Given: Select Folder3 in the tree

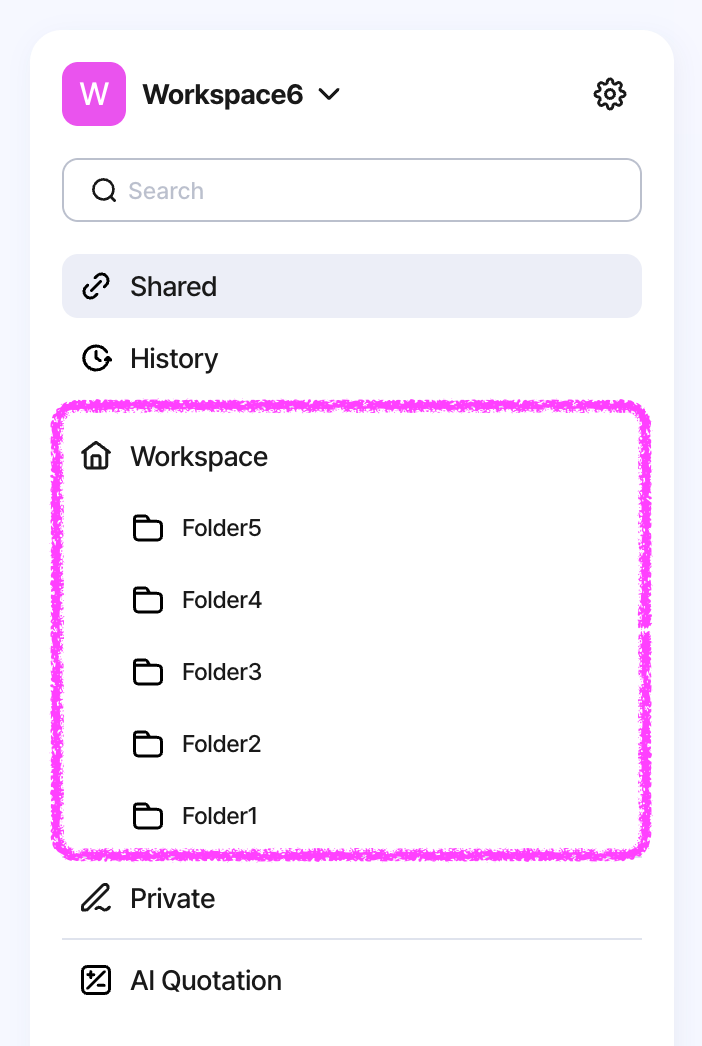Looking at the screenshot, I should (x=352, y=672).
